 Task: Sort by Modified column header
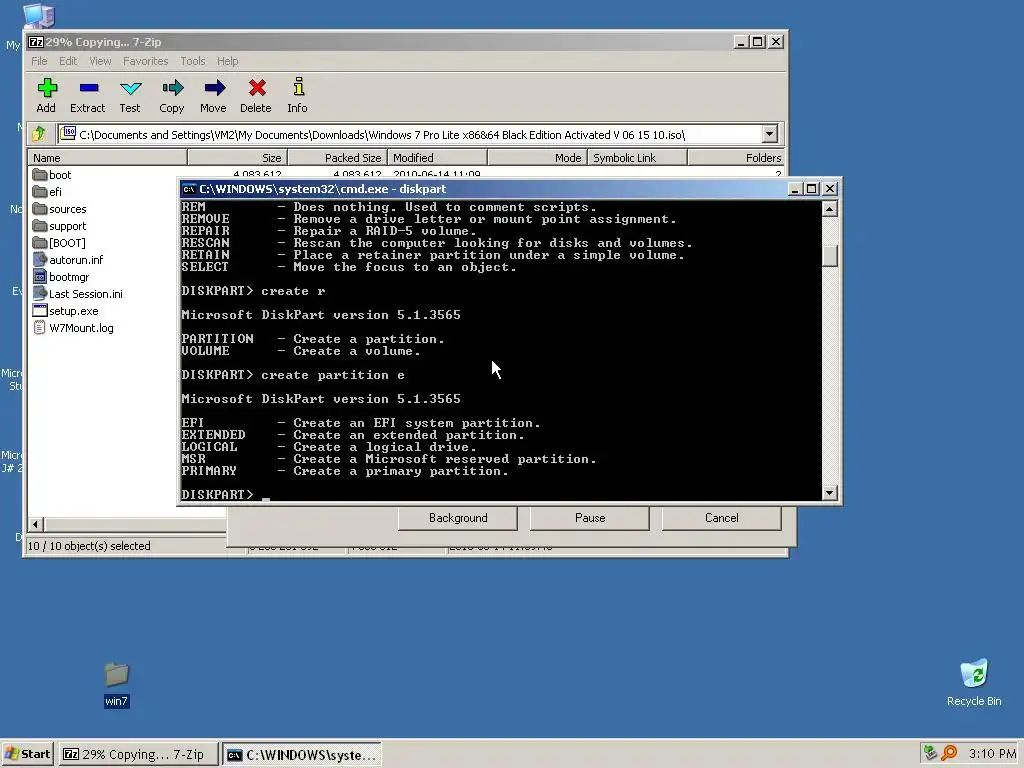(438, 157)
